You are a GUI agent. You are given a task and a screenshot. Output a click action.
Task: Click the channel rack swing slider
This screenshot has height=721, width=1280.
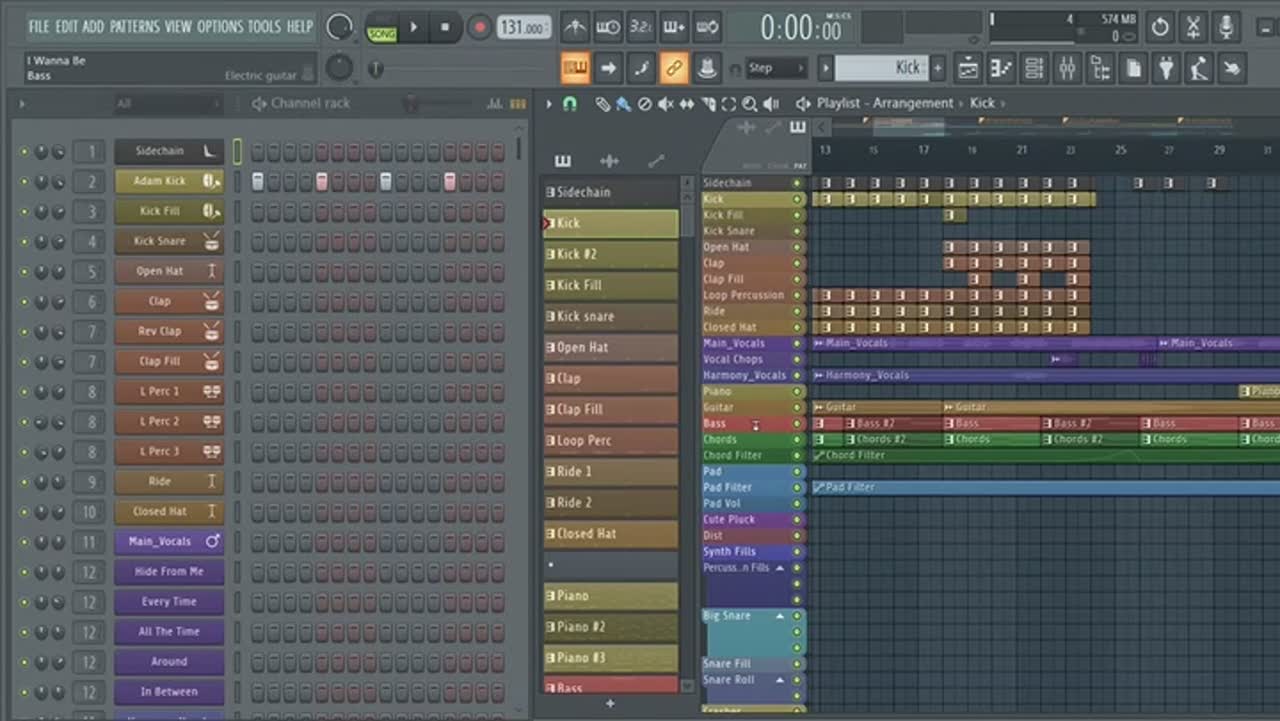pyautogui.click(x=411, y=104)
